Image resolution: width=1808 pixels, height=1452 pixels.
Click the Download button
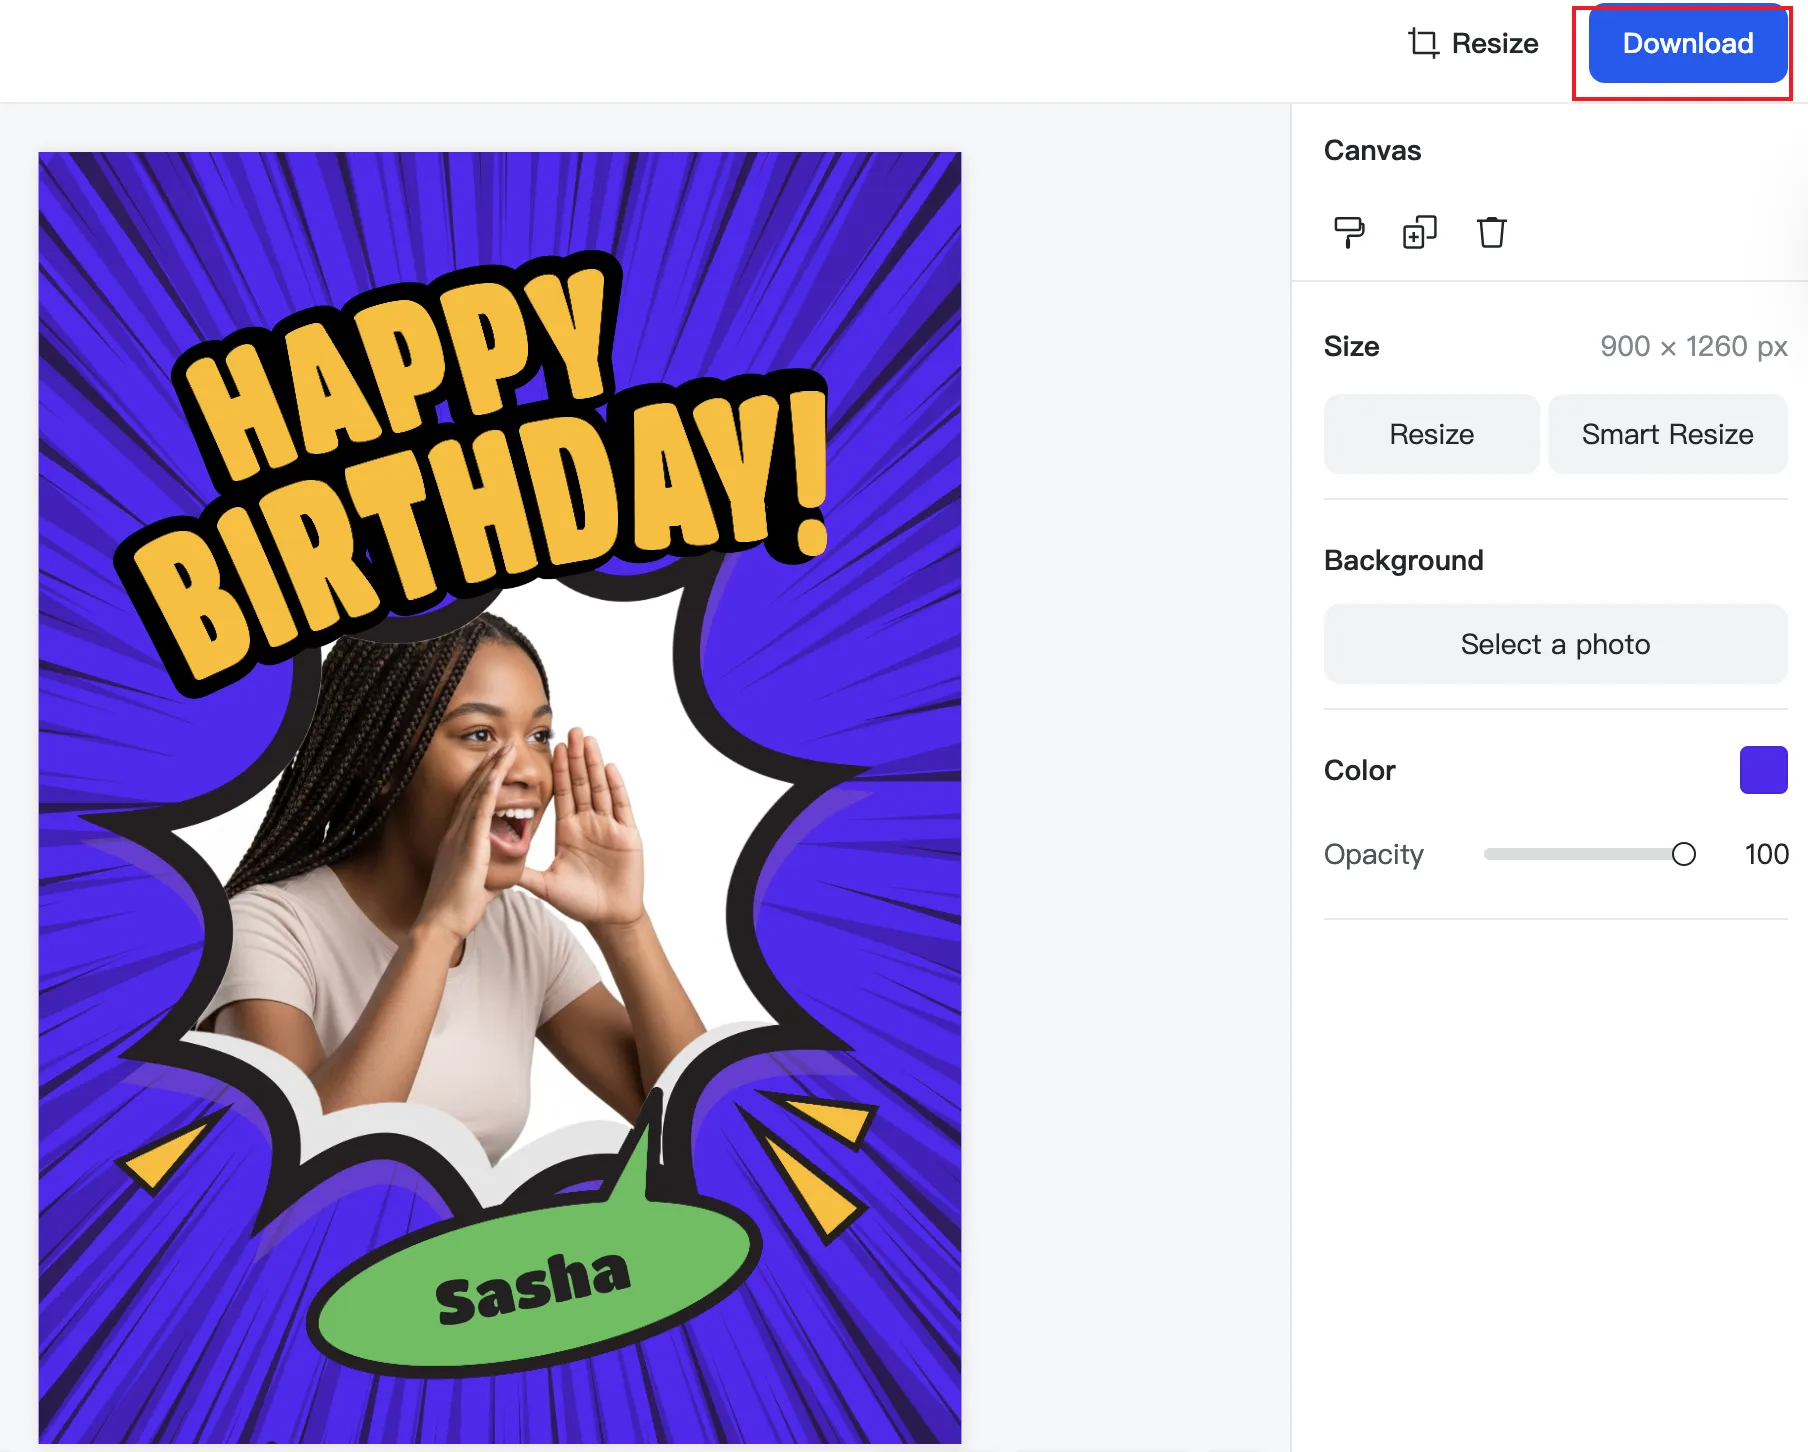pyautogui.click(x=1687, y=44)
